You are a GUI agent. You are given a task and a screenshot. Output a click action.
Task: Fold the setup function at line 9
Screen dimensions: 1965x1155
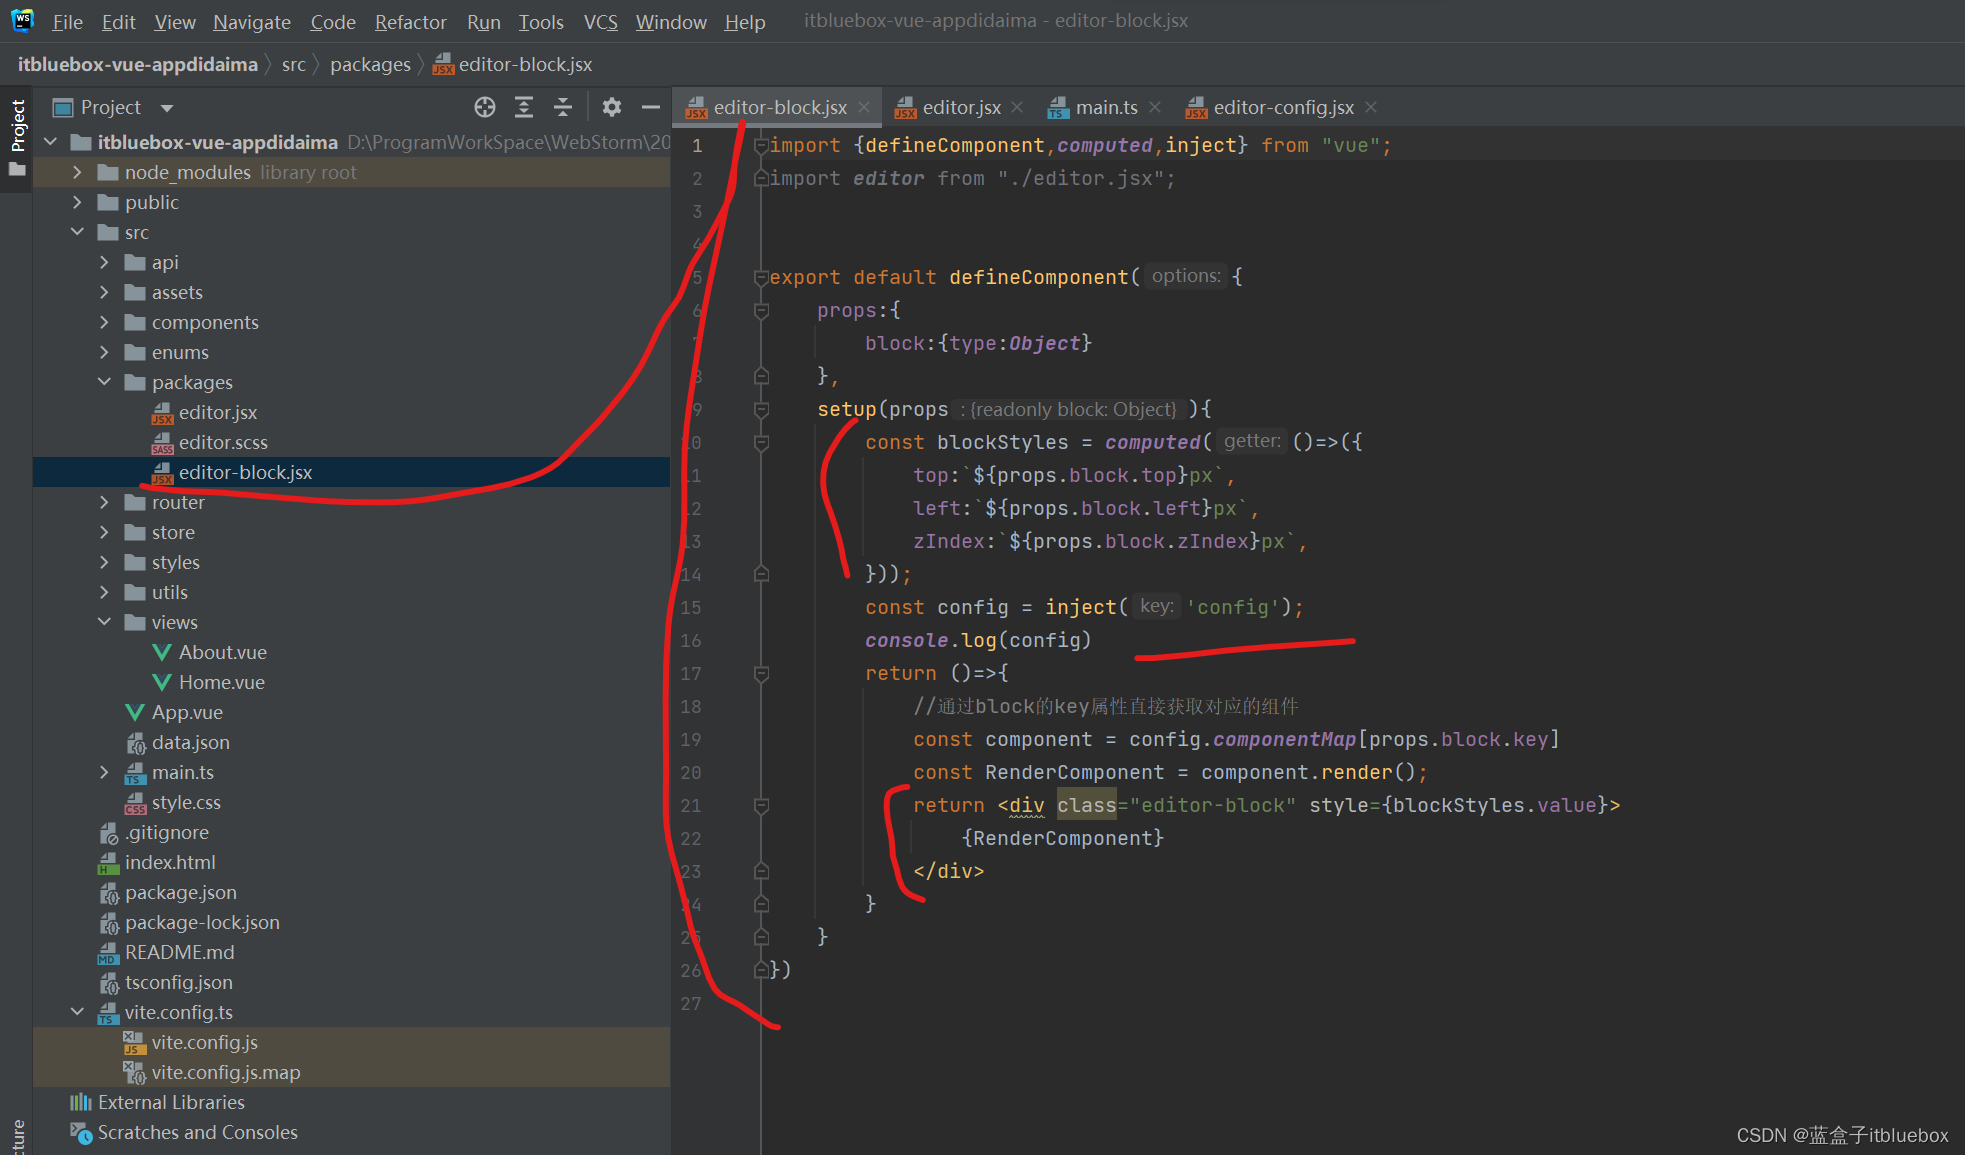tap(761, 409)
